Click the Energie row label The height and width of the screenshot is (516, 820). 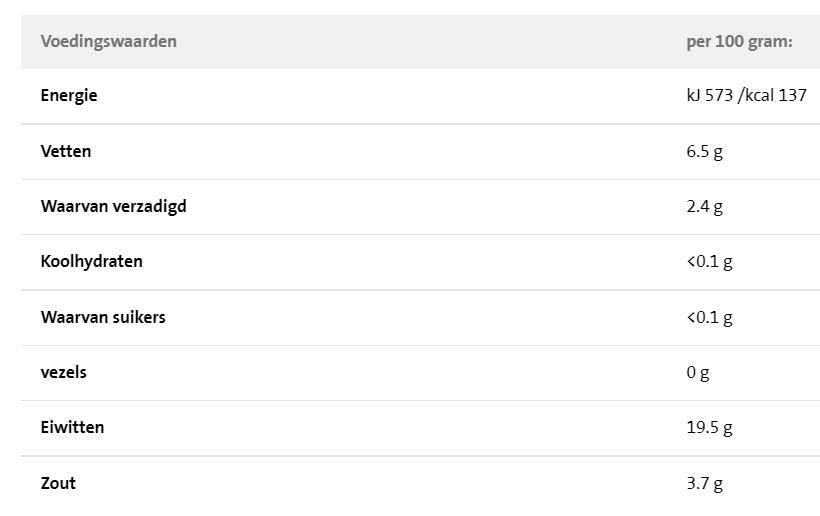click(69, 96)
